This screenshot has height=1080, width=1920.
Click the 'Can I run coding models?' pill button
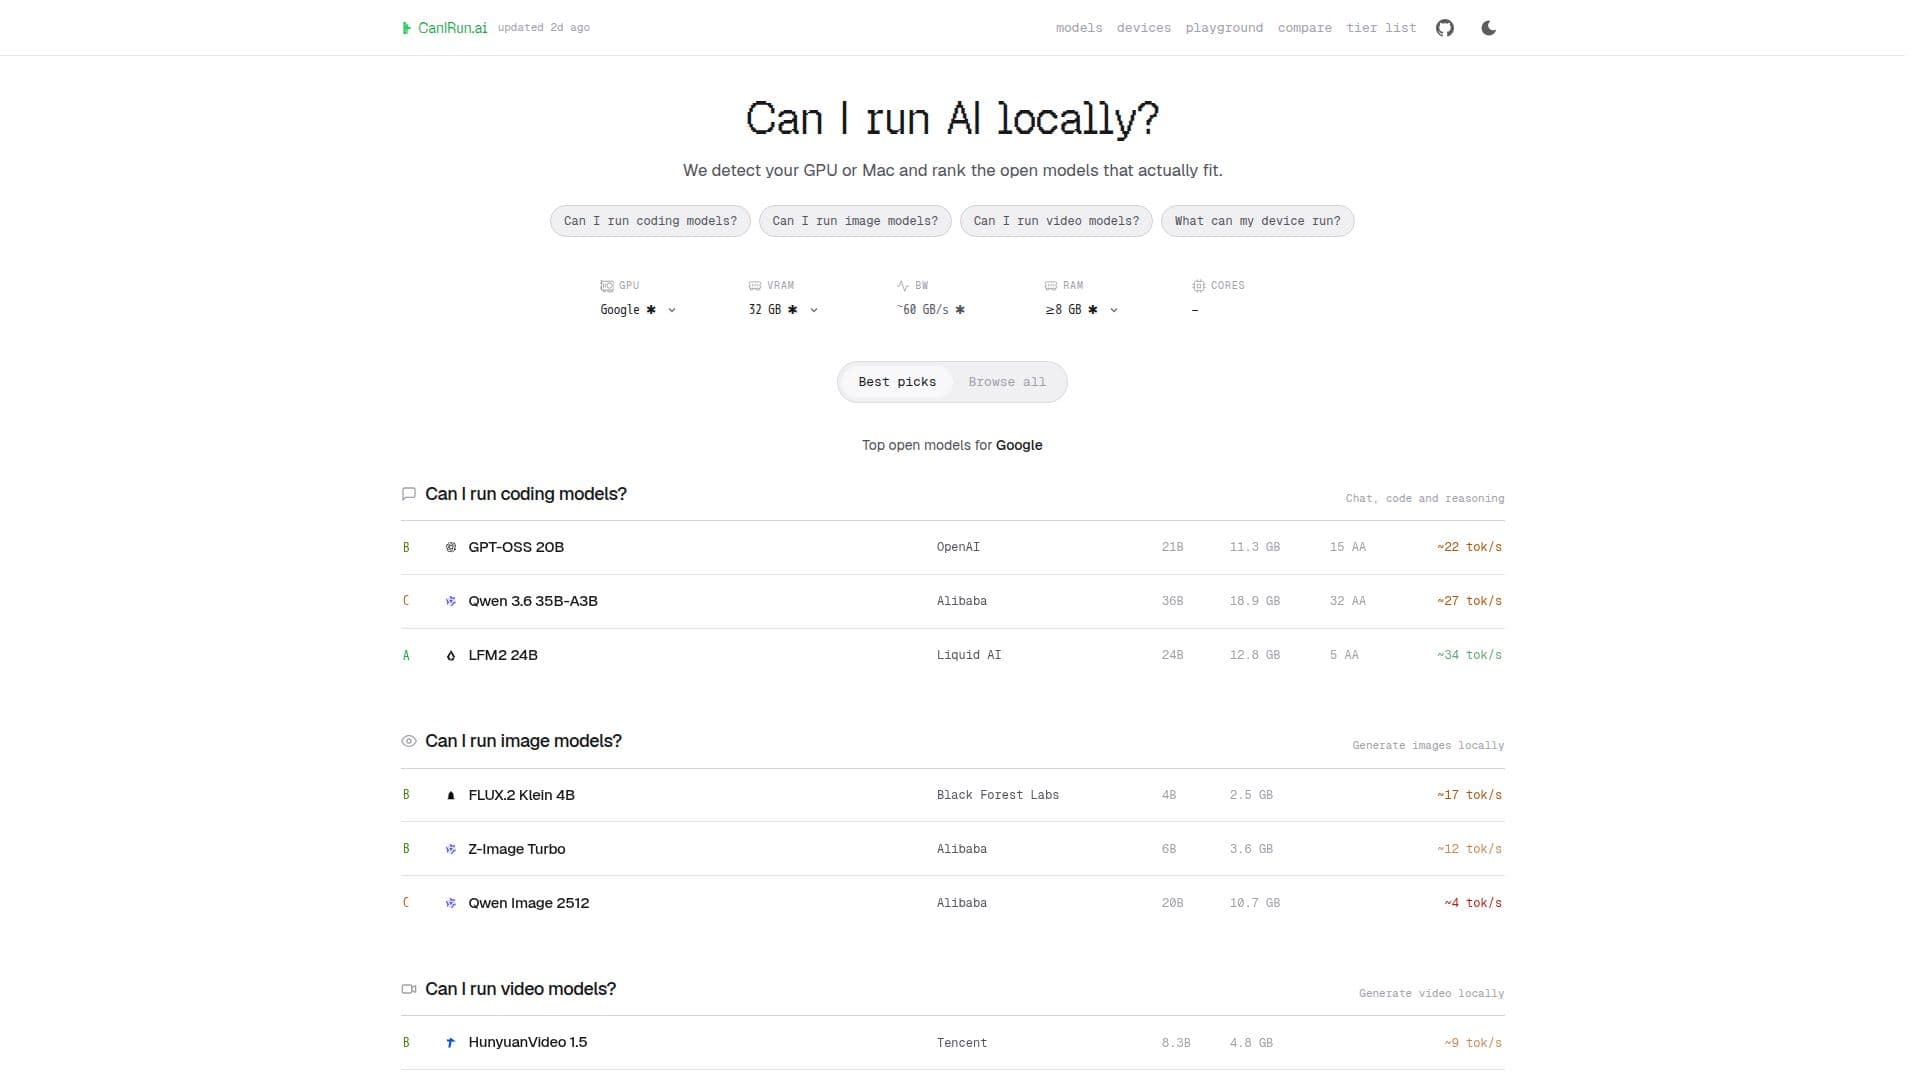(650, 221)
